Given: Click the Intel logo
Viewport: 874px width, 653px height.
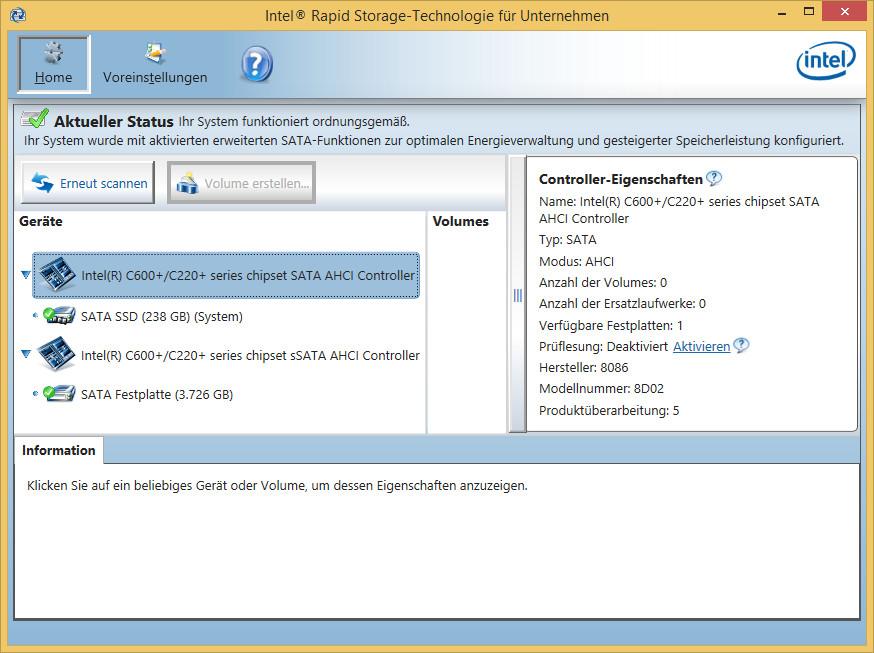Looking at the screenshot, I should (826, 60).
